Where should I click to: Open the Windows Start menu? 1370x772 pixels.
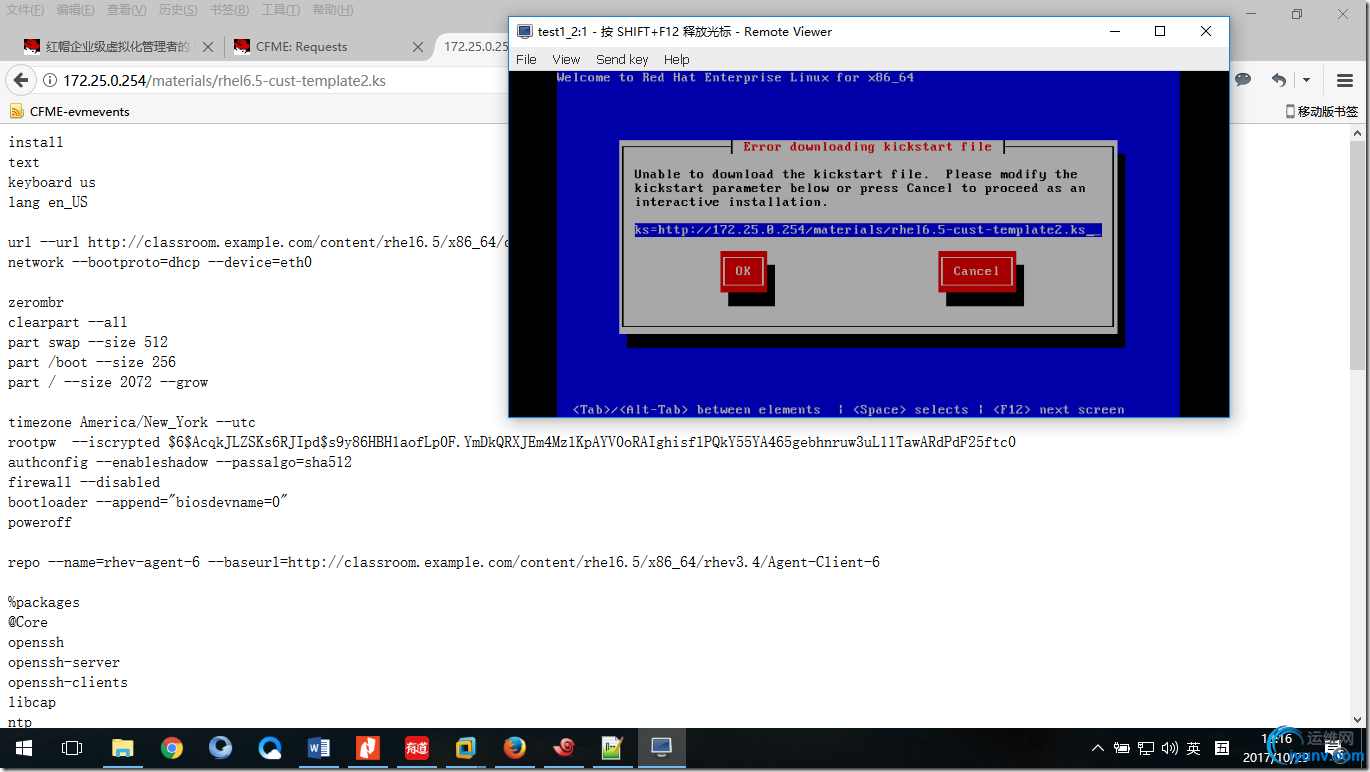pos(24,748)
